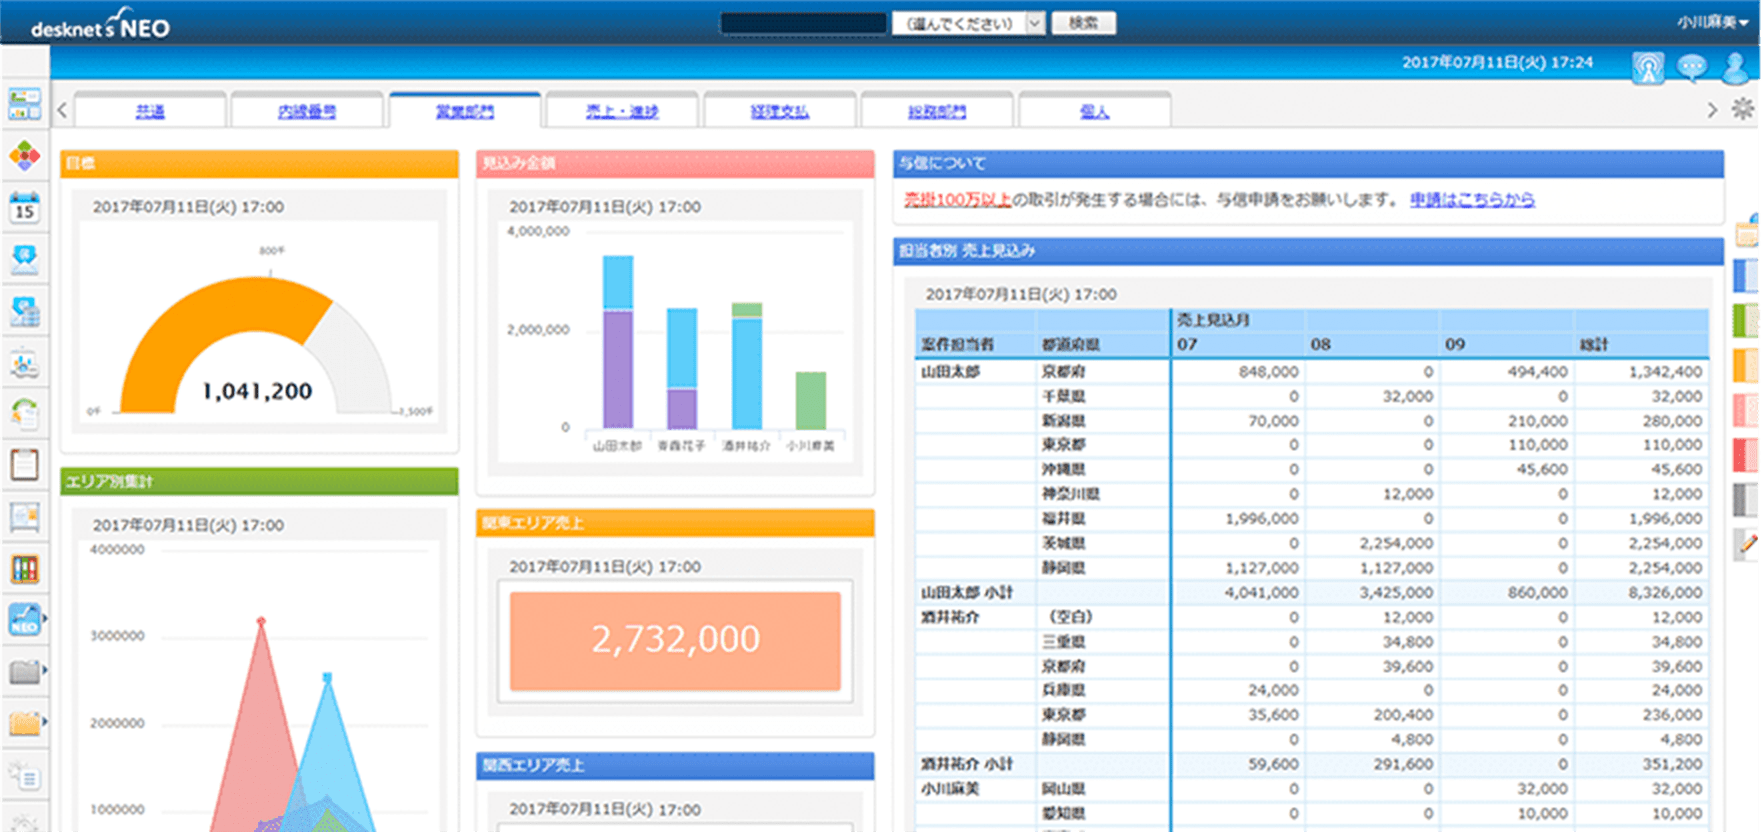Image resolution: width=1764 pixels, height=832 pixels.
Task: Click the list document icon in sidebar
Action: click(24, 775)
